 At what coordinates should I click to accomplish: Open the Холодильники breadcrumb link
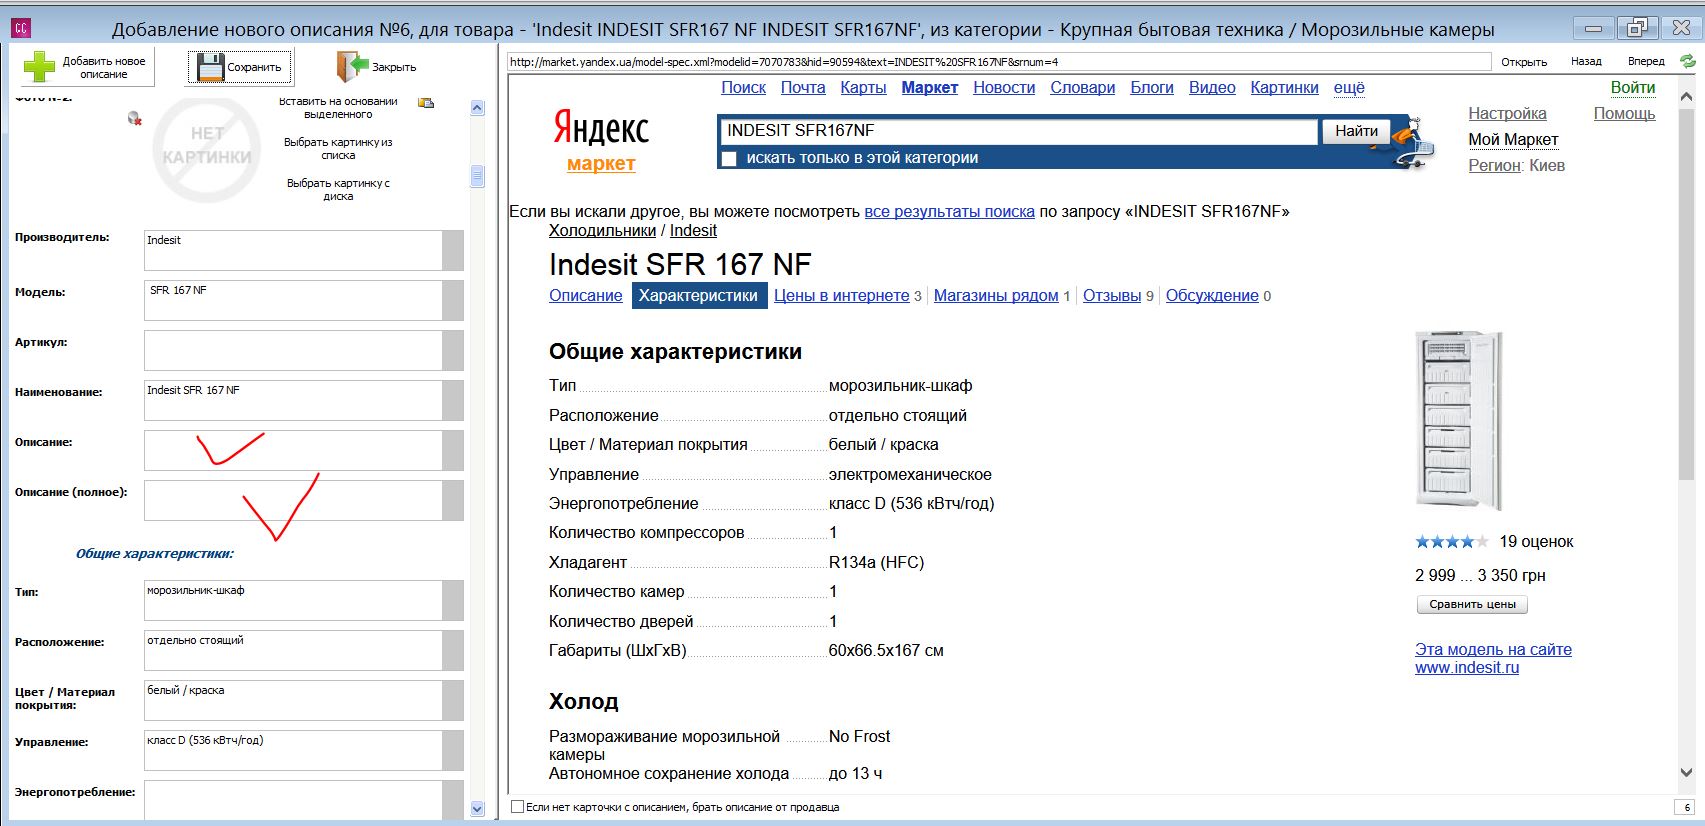click(602, 231)
